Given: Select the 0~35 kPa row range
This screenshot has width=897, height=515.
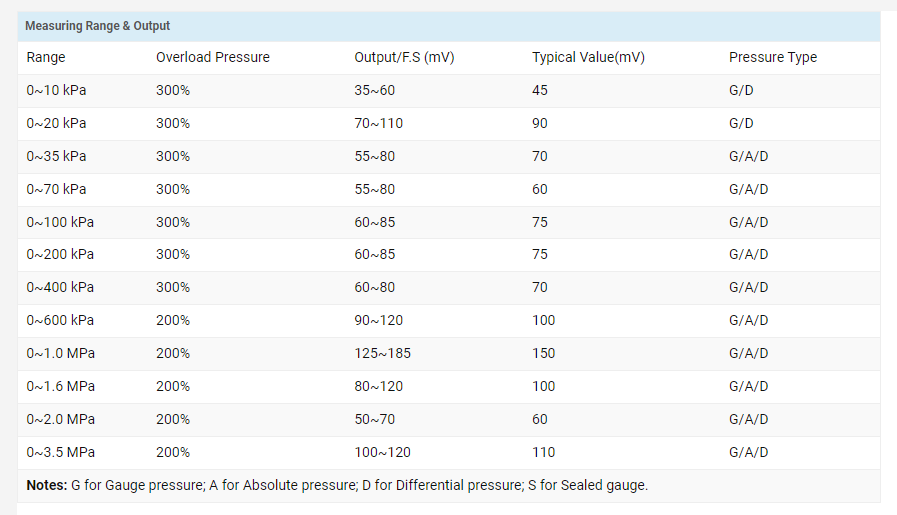Looking at the screenshot, I should click(56, 156).
